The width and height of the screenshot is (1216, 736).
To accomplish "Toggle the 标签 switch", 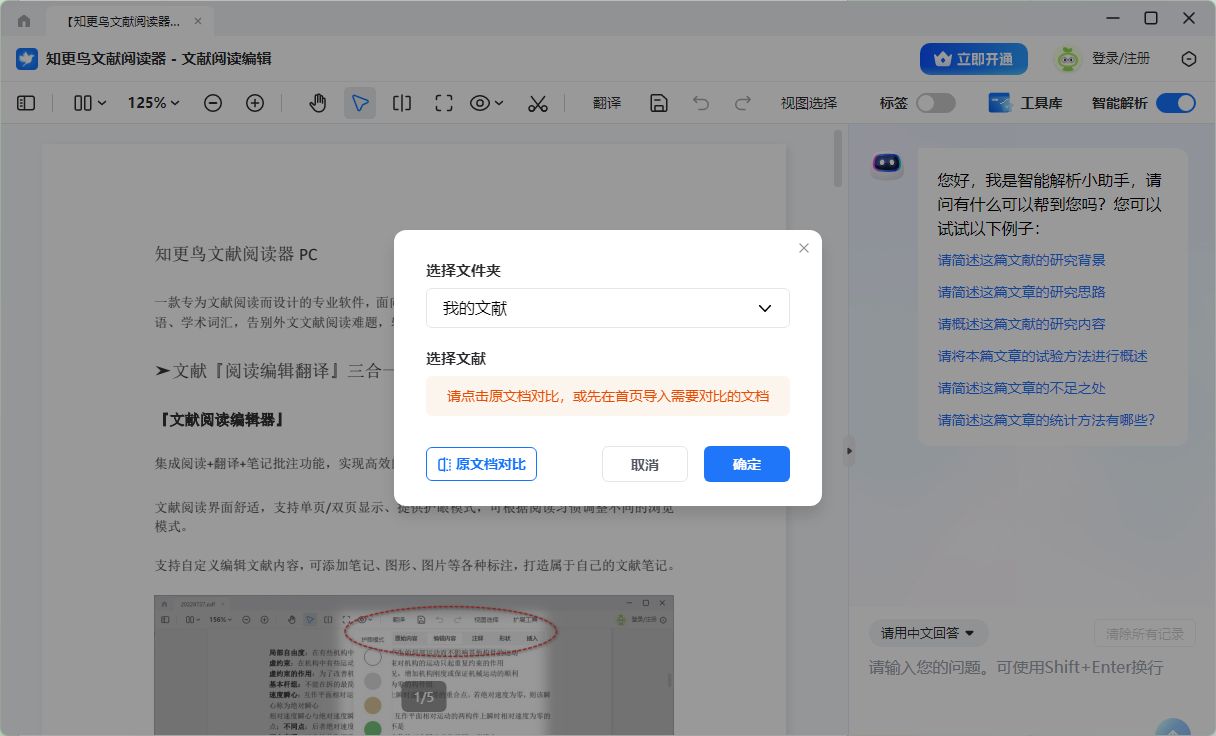I will pyautogui.click(x=936, y=103).
